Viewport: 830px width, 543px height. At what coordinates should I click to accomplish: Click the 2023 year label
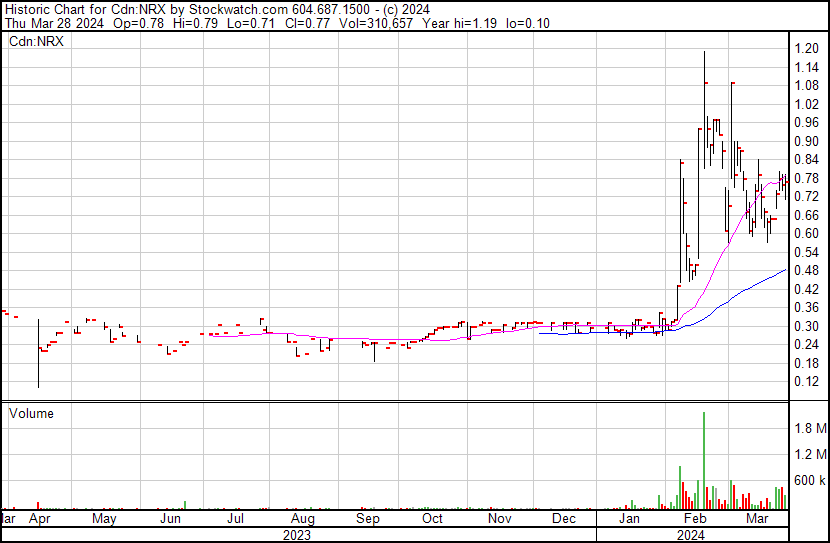(x=297, y=535)
